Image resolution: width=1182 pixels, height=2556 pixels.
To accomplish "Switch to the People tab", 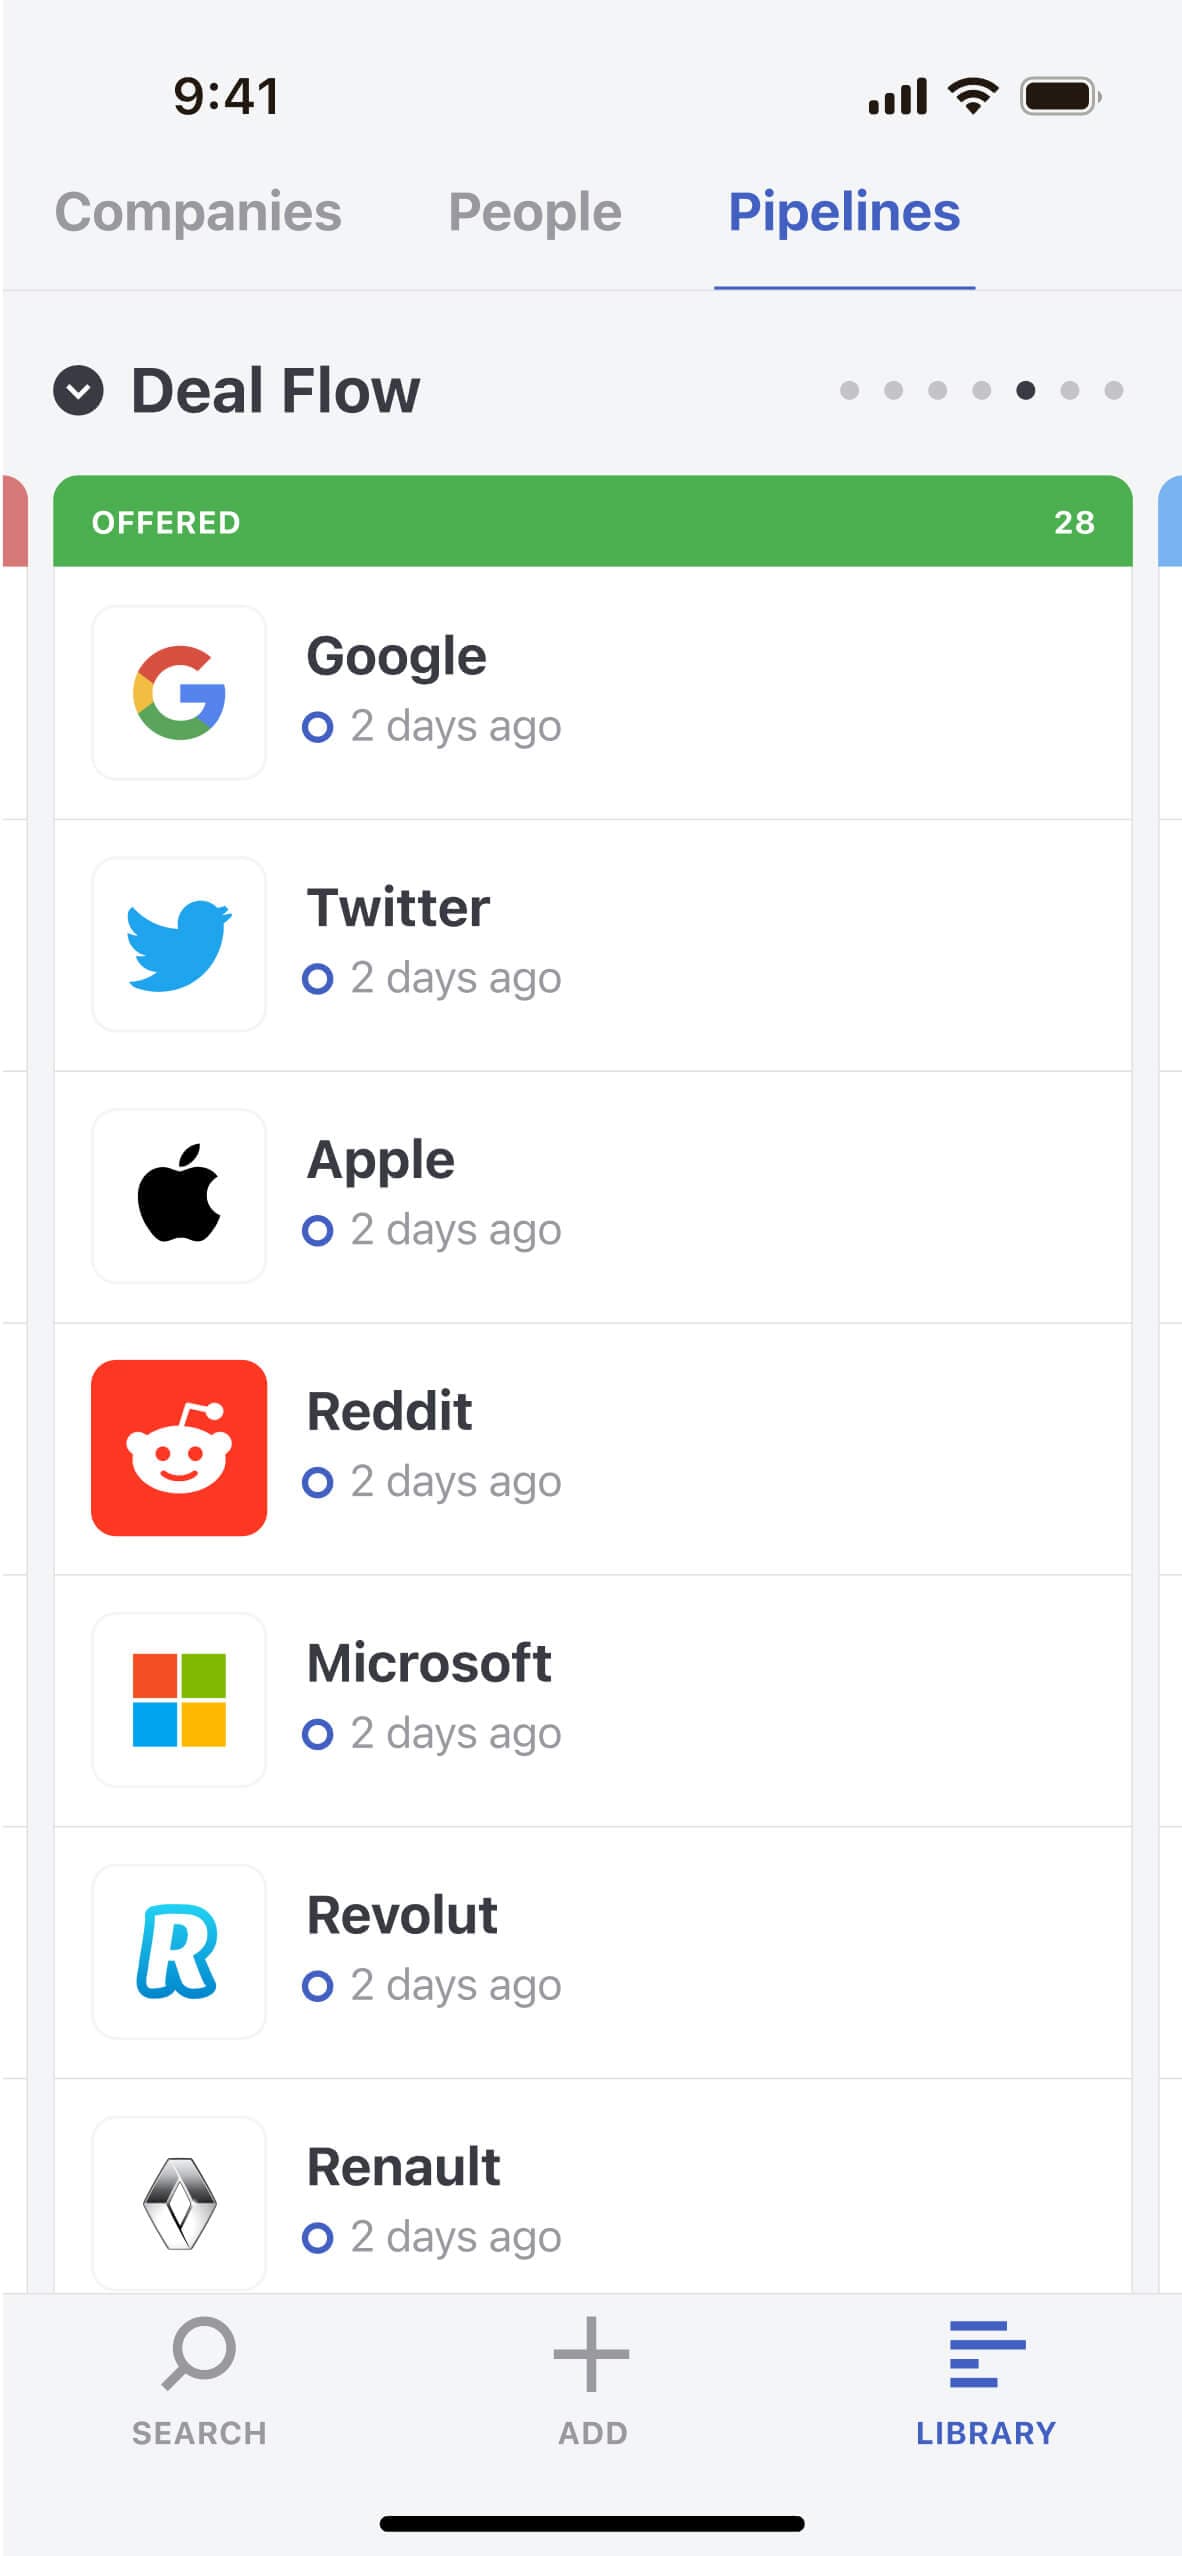I will [534, 212].
